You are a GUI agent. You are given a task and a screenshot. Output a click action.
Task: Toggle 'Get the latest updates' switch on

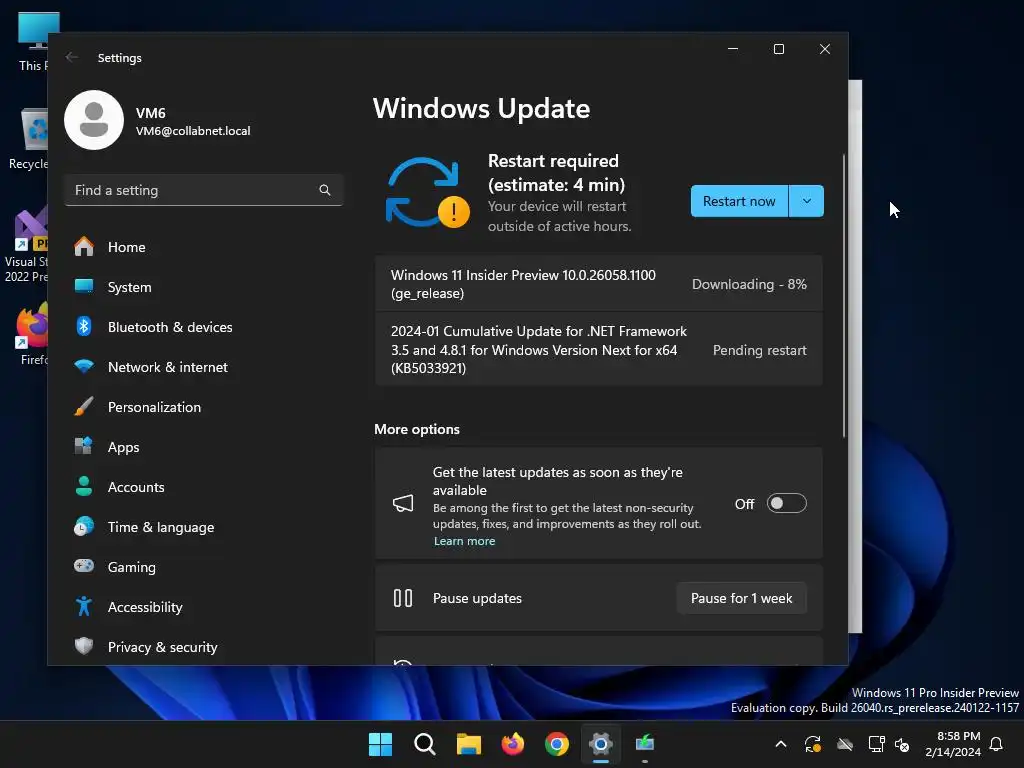tap(786, 504)
